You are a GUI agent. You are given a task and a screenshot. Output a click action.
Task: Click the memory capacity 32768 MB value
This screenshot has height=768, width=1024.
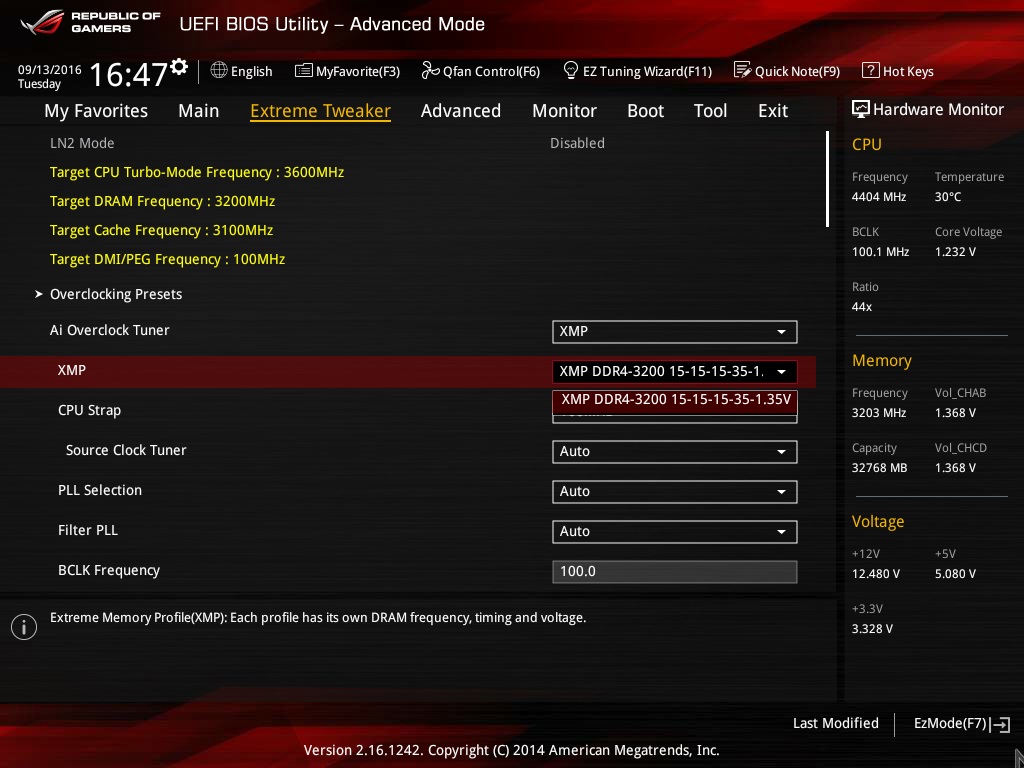click(880, 468)
